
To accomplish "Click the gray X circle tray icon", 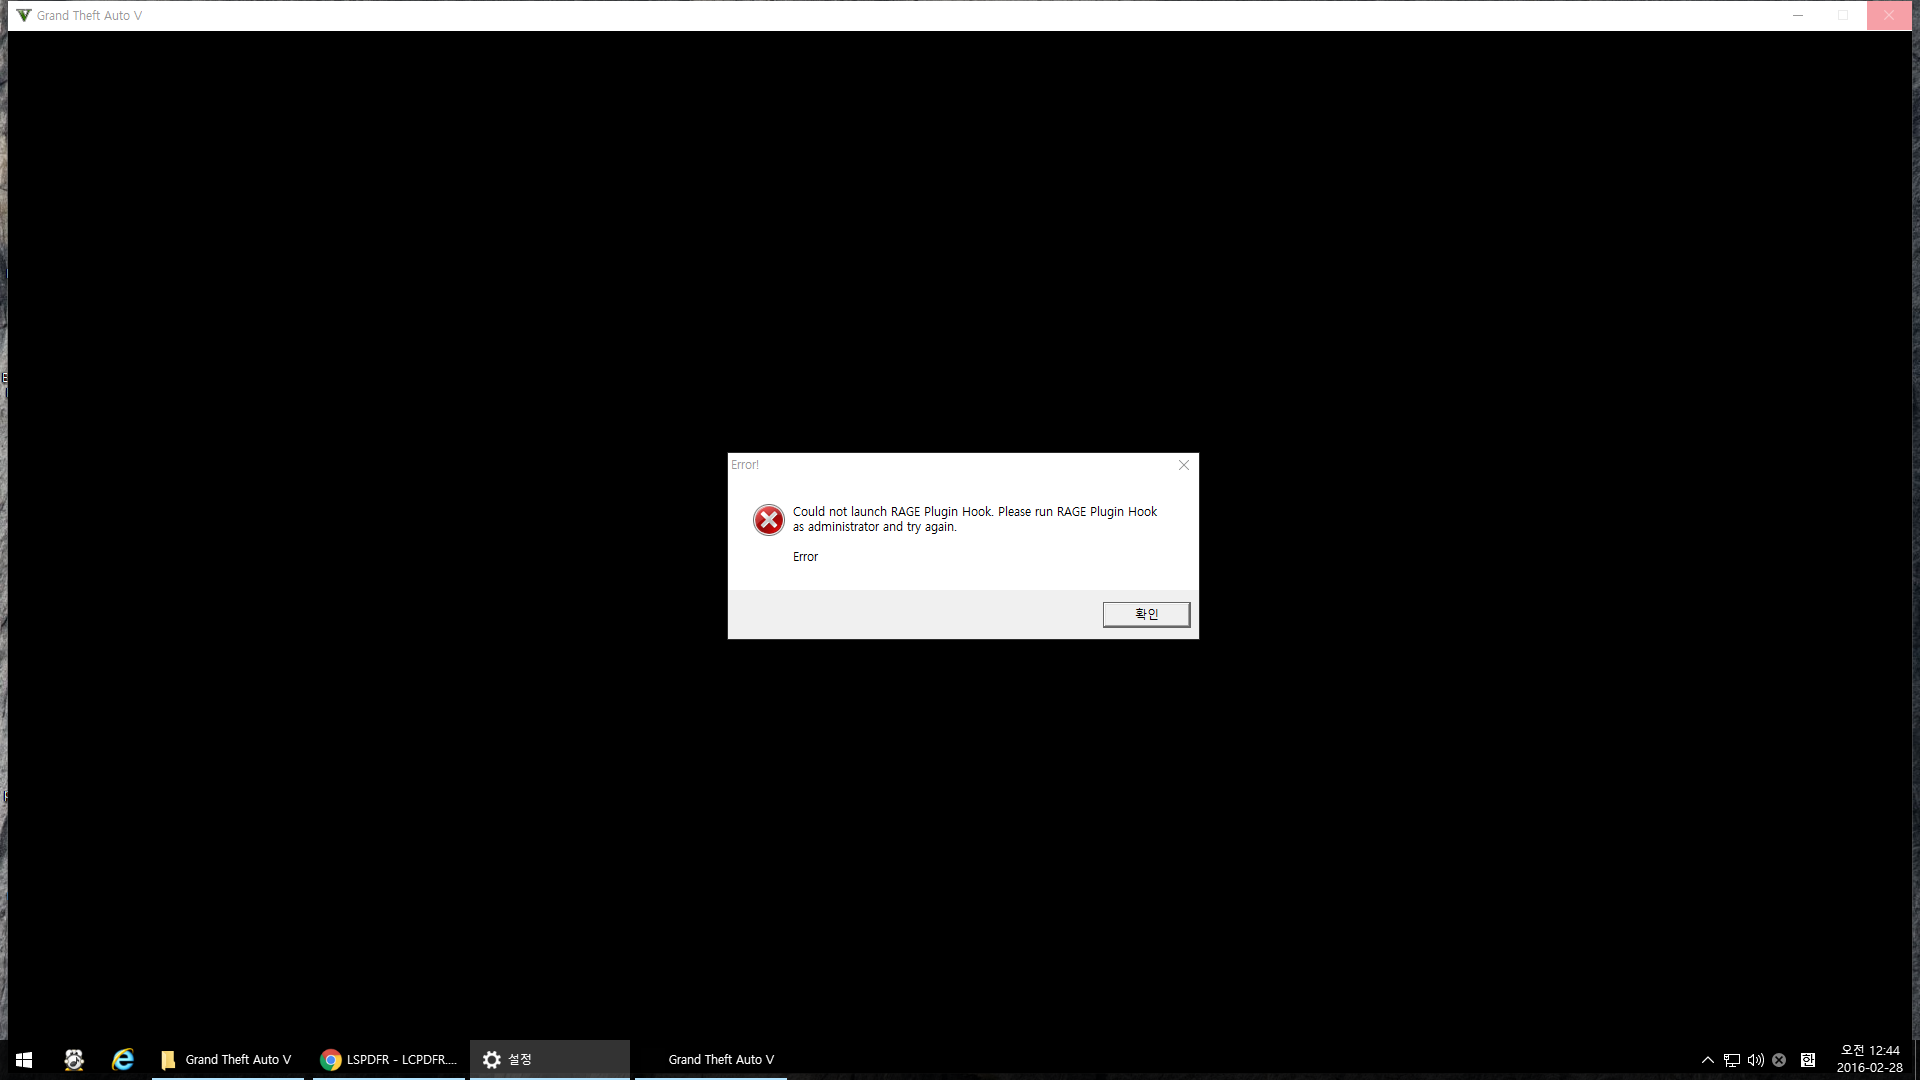I will point(1779,1060).
